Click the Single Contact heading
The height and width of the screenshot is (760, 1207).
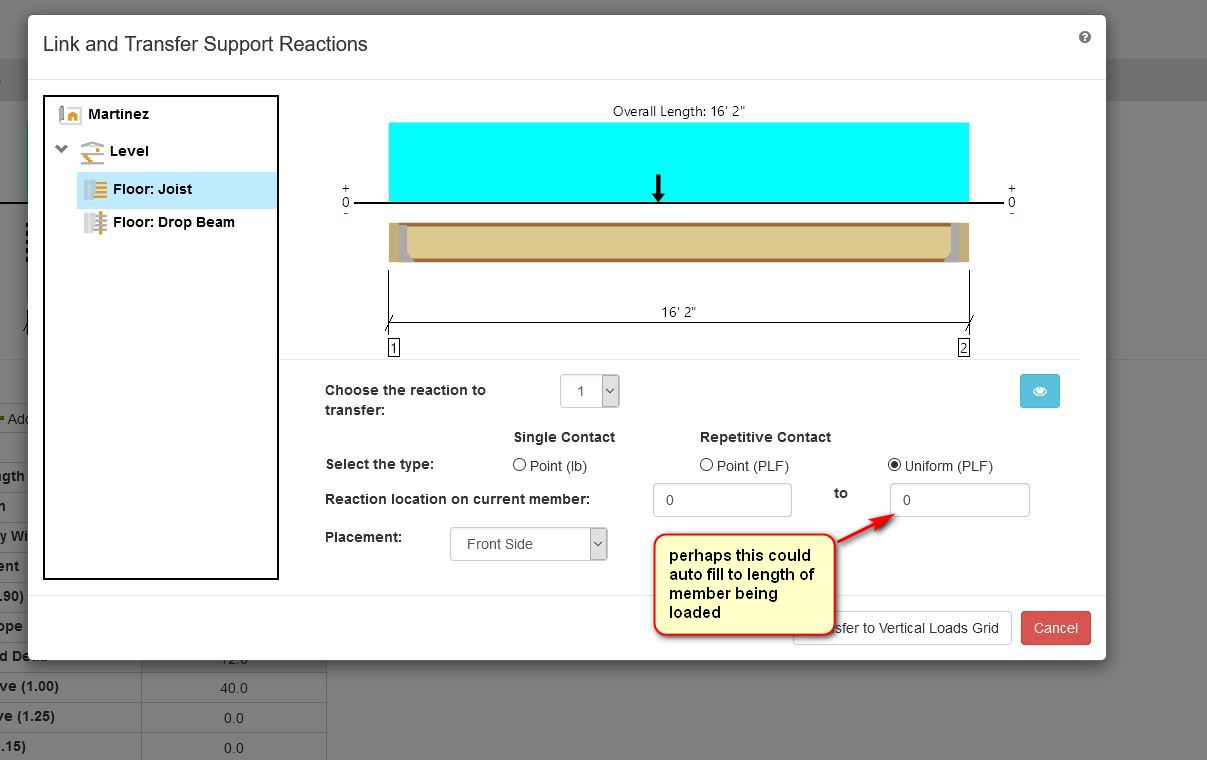click(x=564, y=437)
